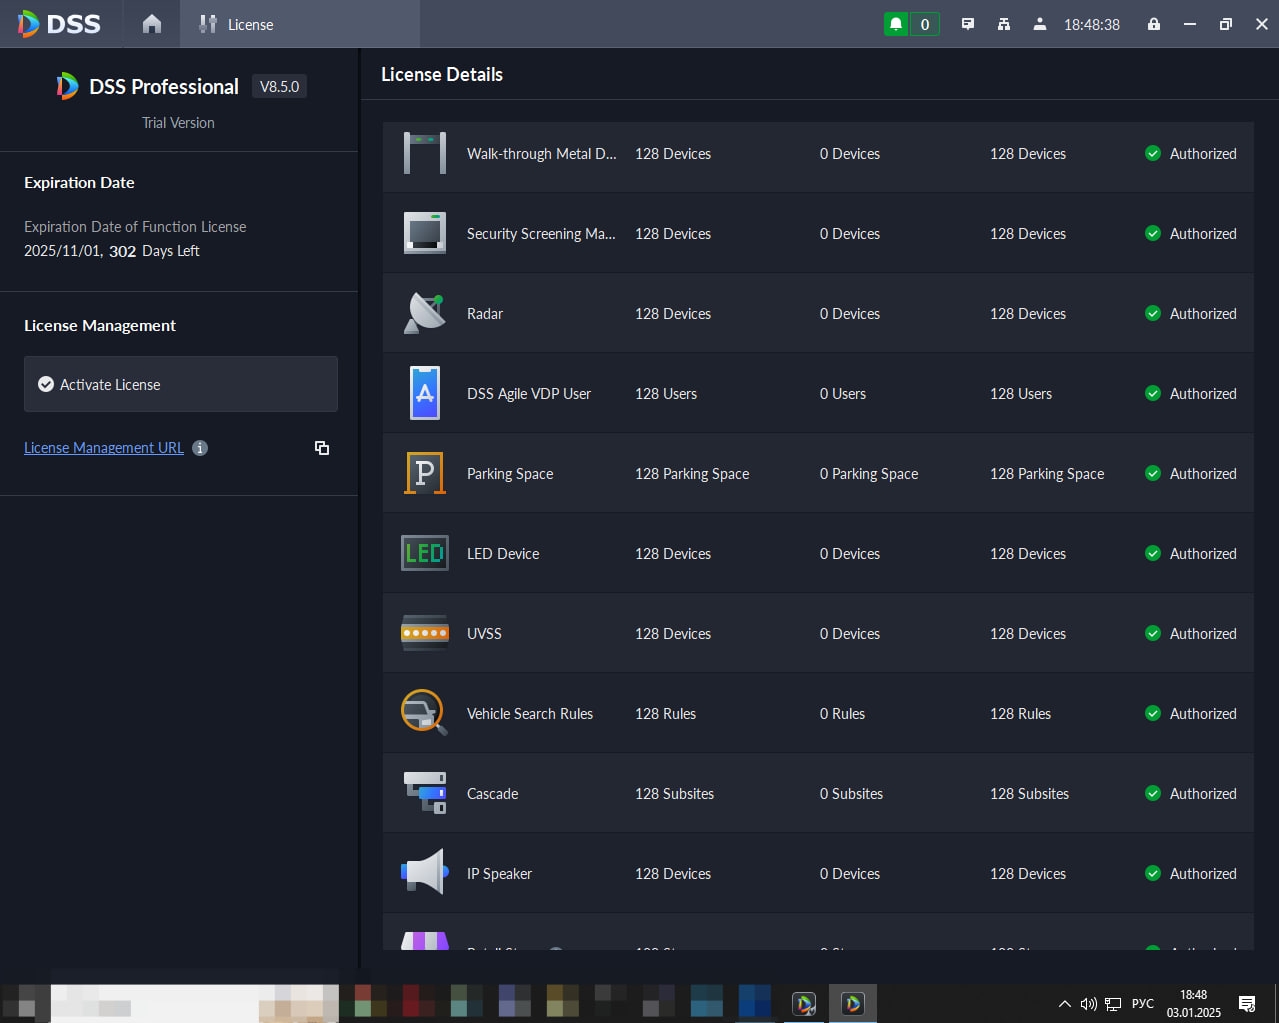Open the Windows notification center

(1247, 1004)
